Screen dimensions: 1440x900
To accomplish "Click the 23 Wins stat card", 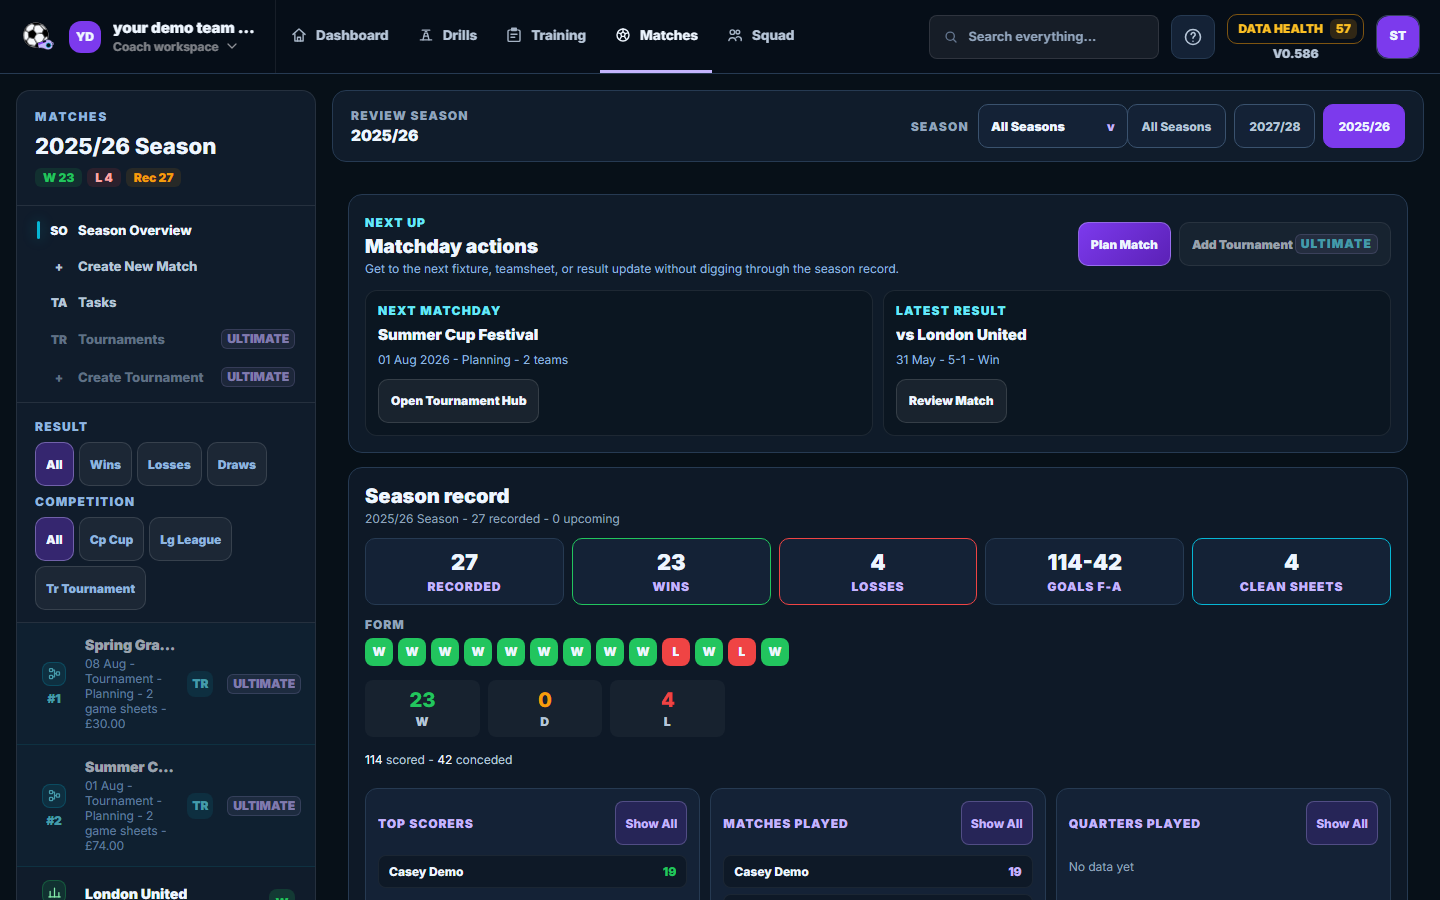I will pyautogui.click(x=671, y=571).
